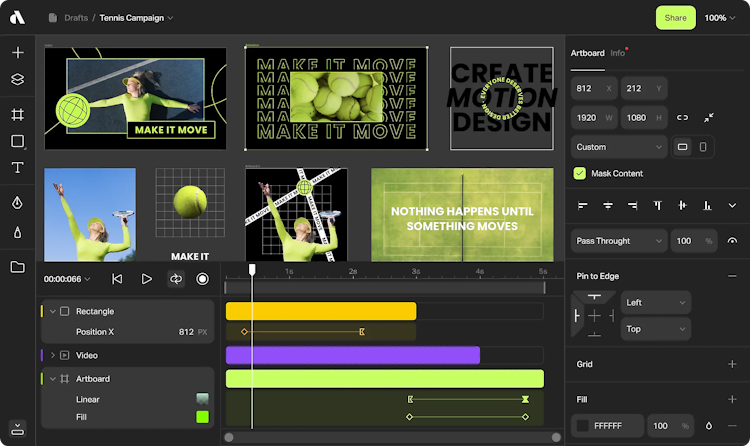Align left using the first alignment icon
The image size is (750, 446).
coord(583,206)
